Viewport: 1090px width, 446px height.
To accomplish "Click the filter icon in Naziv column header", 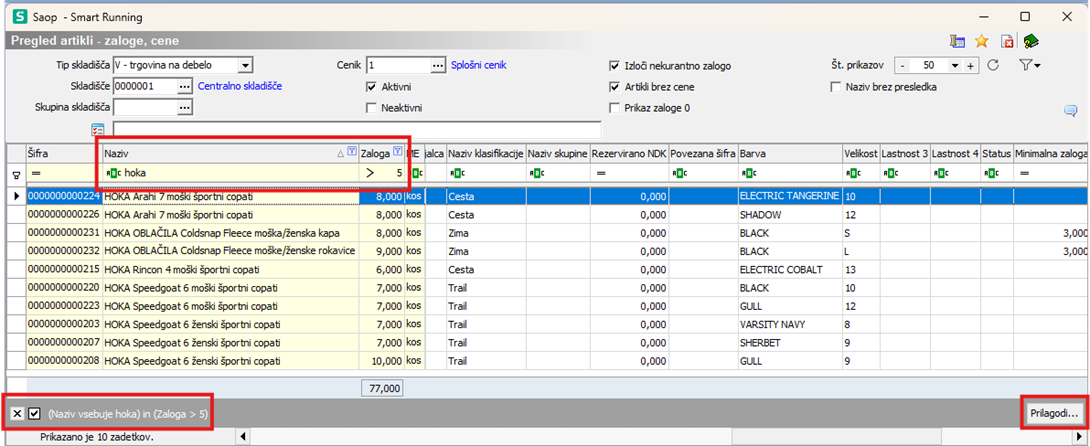I will tap(351, 151).
